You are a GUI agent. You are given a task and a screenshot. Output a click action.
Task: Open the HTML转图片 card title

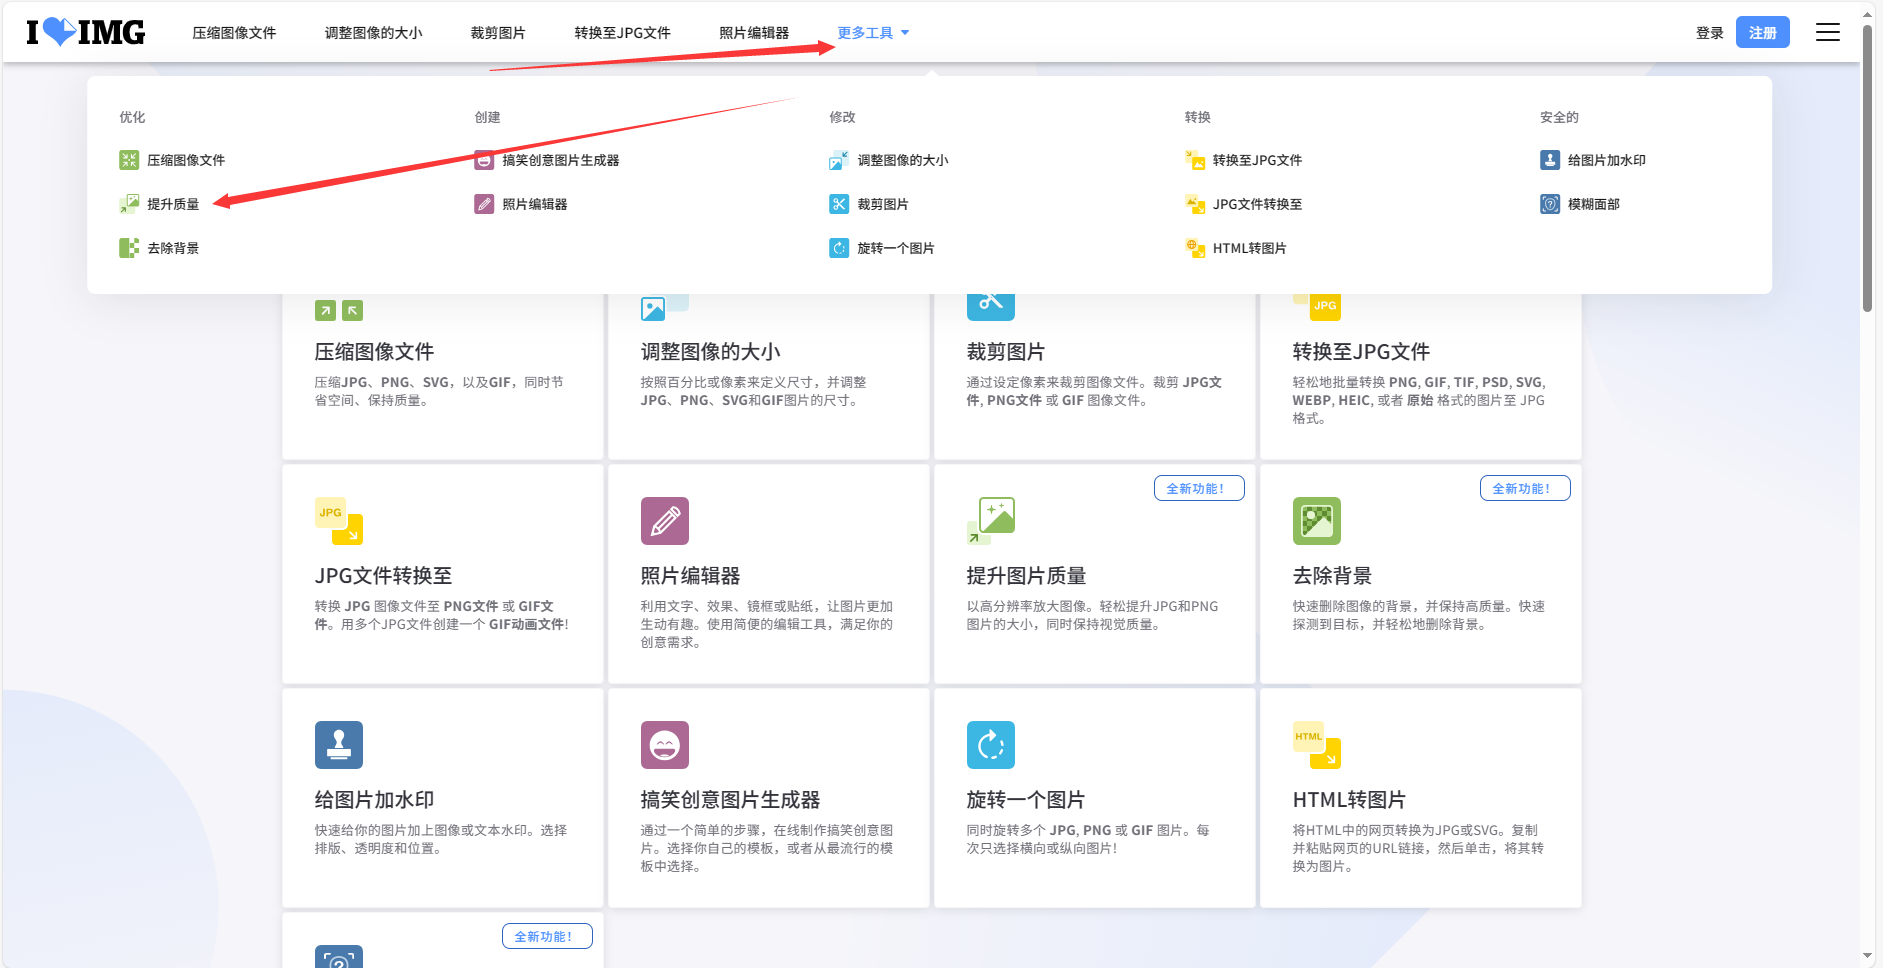[x=1349, y=800]
